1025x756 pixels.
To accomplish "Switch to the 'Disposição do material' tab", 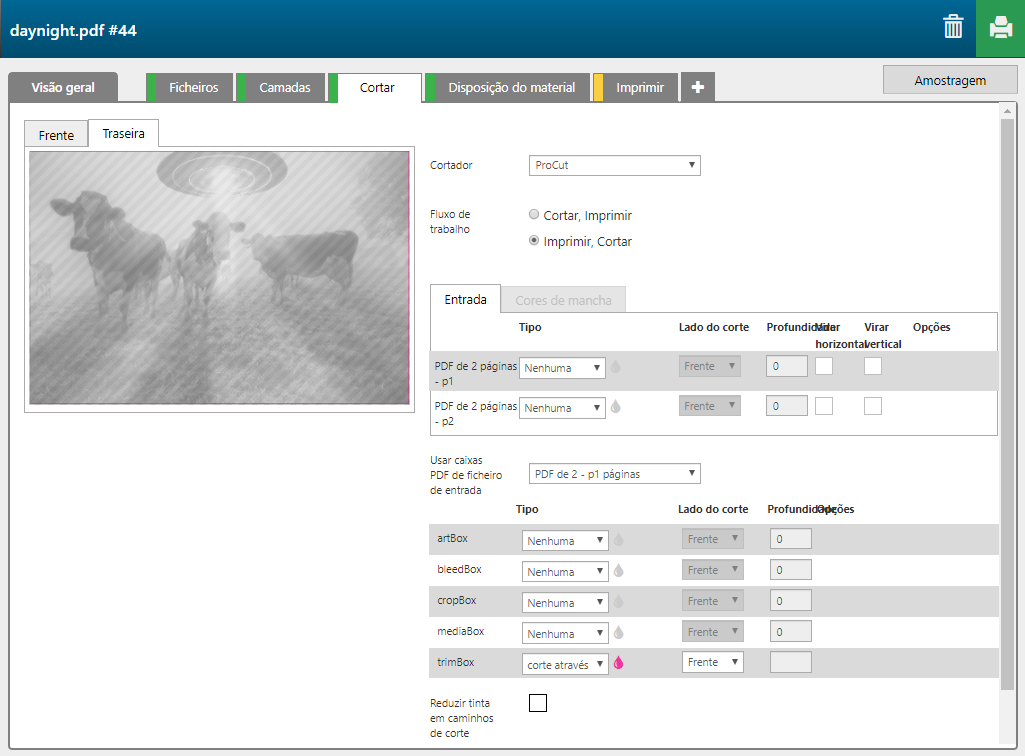I will [511, 88].
